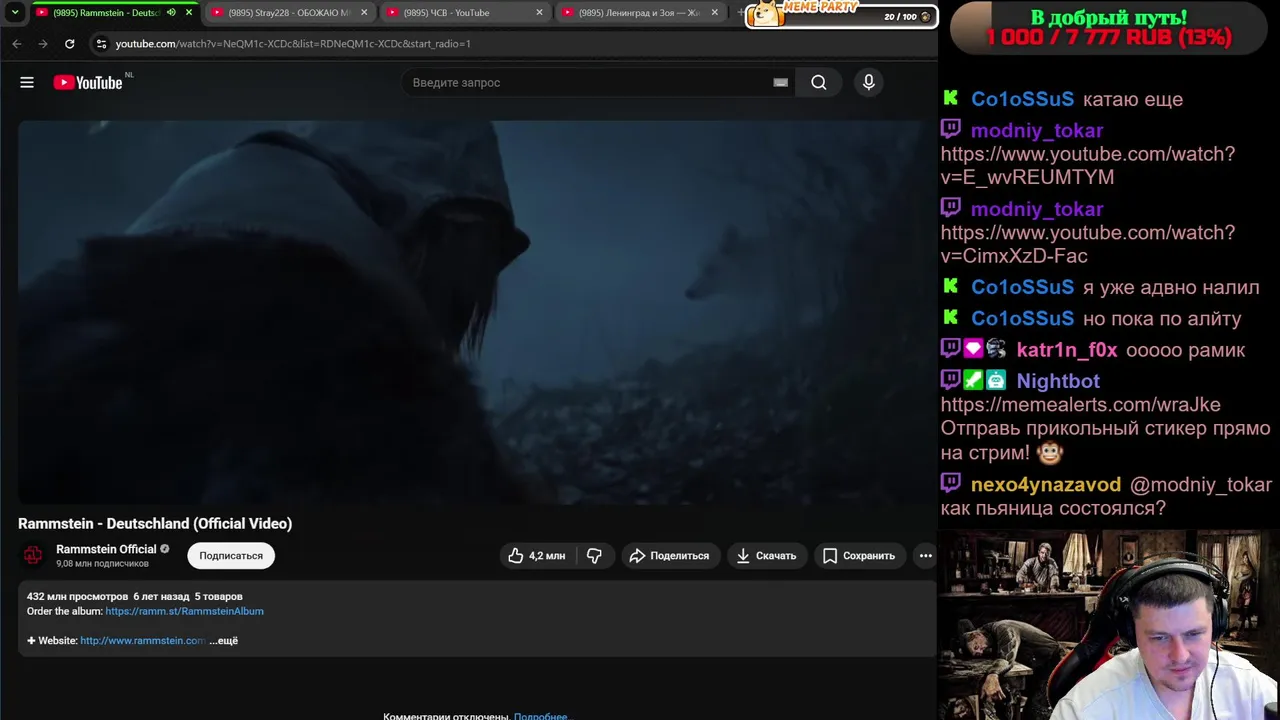Click the YouTube URL in the address bar
This screenshot has width=1280, height=720.
pos(293,44)
